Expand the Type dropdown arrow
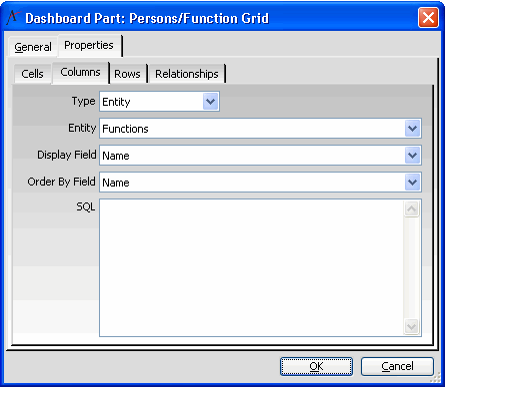This screenshot has height=399, width=528. click(x=210, y=101)
